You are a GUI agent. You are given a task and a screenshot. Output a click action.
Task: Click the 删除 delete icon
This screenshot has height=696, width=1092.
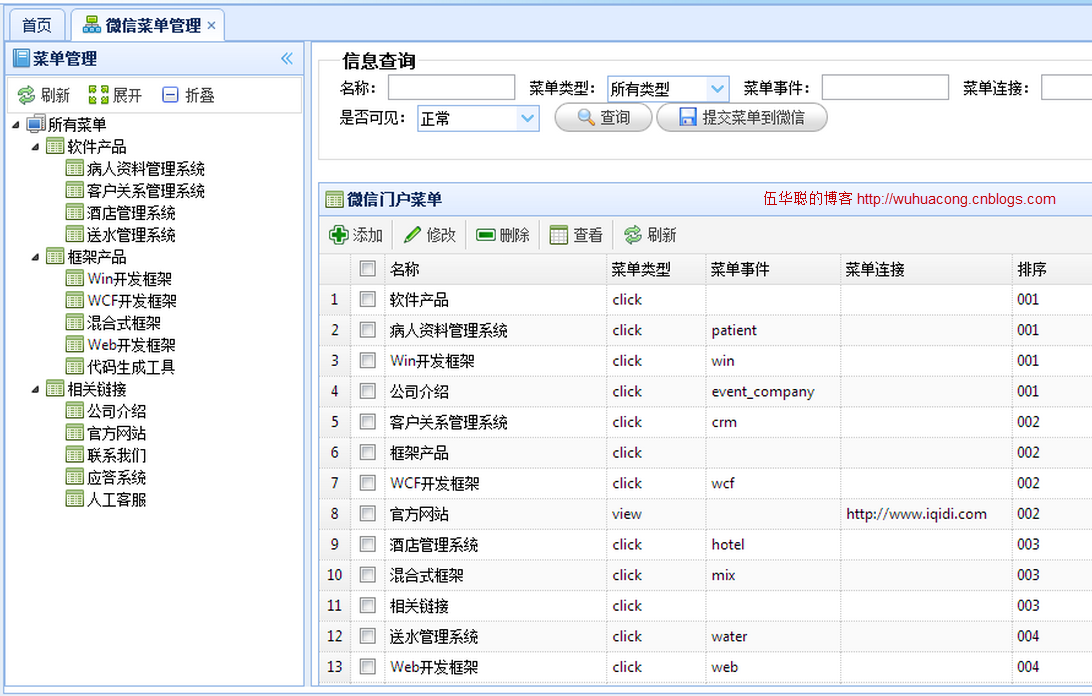pos(485,235)
